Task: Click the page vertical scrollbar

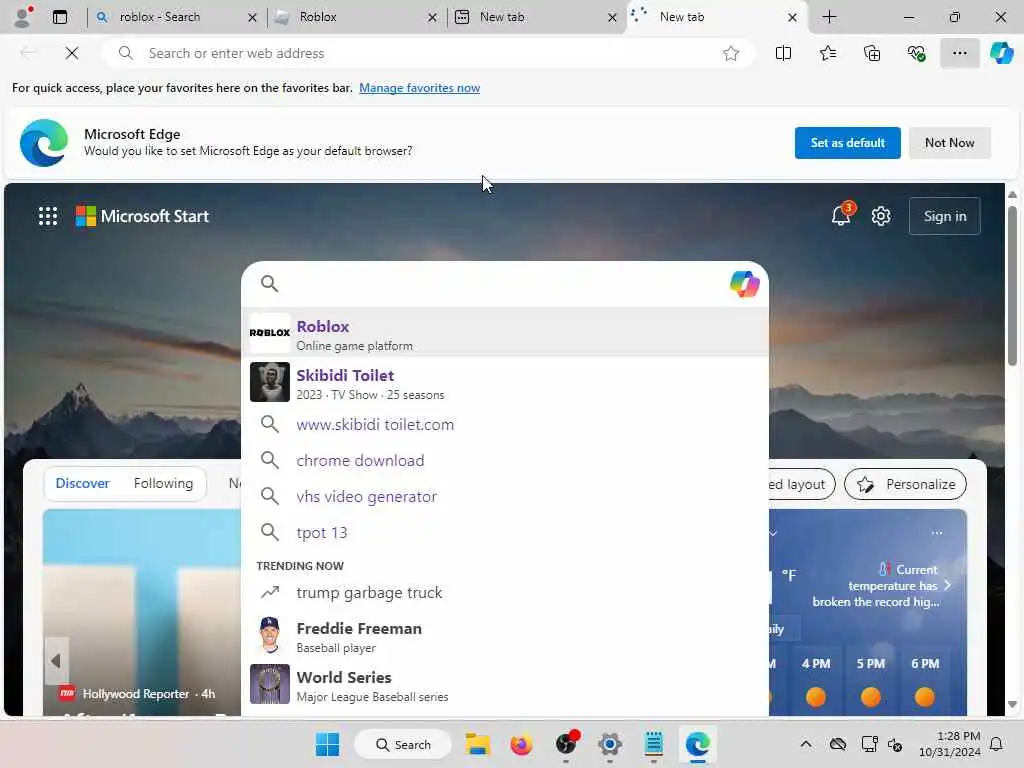Action: pos(1012,286)
